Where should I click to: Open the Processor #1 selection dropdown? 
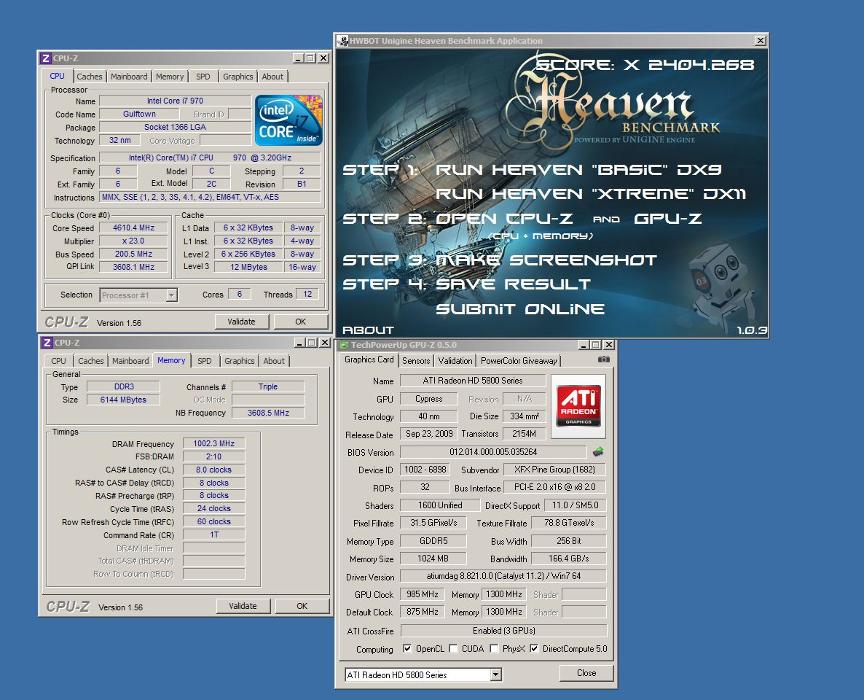click(172, 295)
